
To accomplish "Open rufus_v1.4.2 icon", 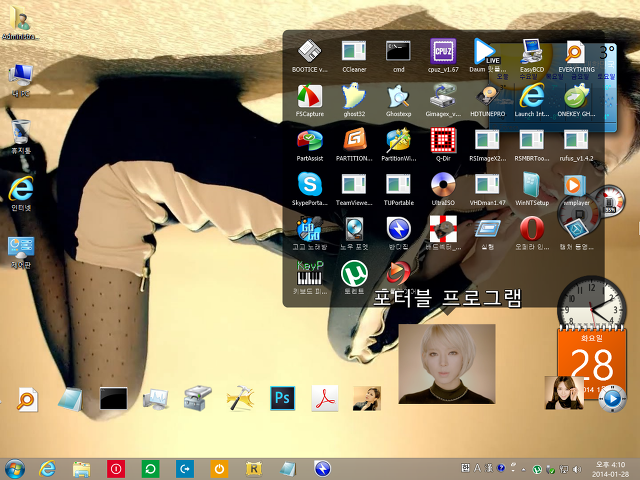I will [576, 141].
